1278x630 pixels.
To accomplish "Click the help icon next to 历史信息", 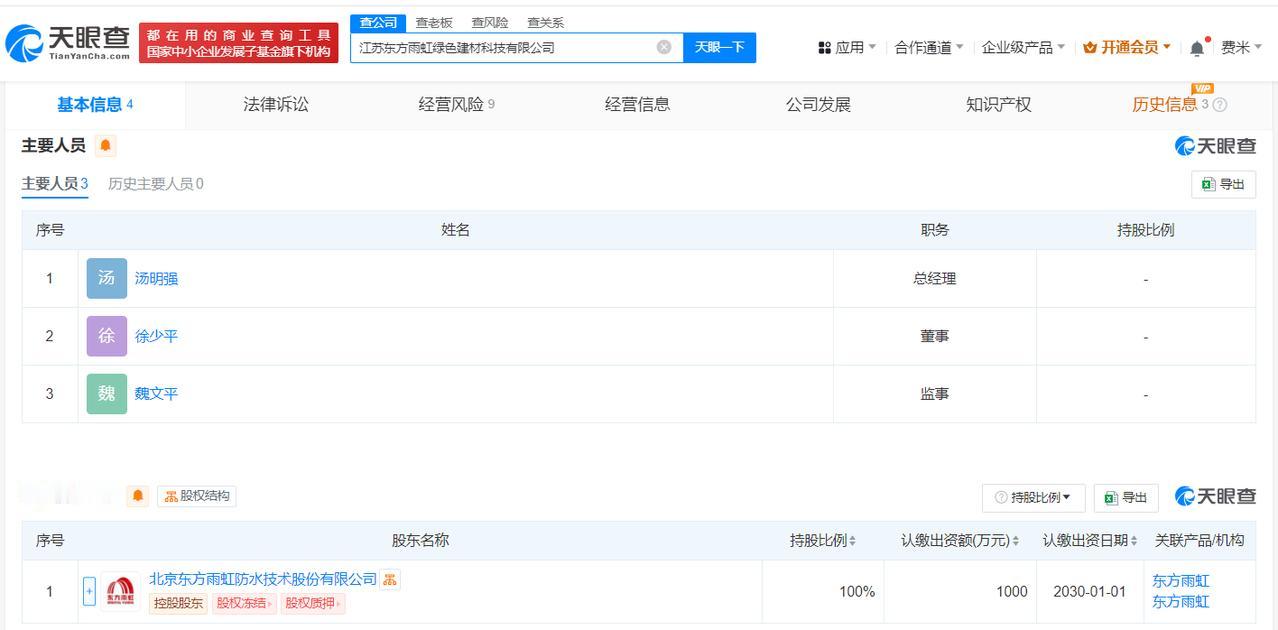I will point(1219,105).
